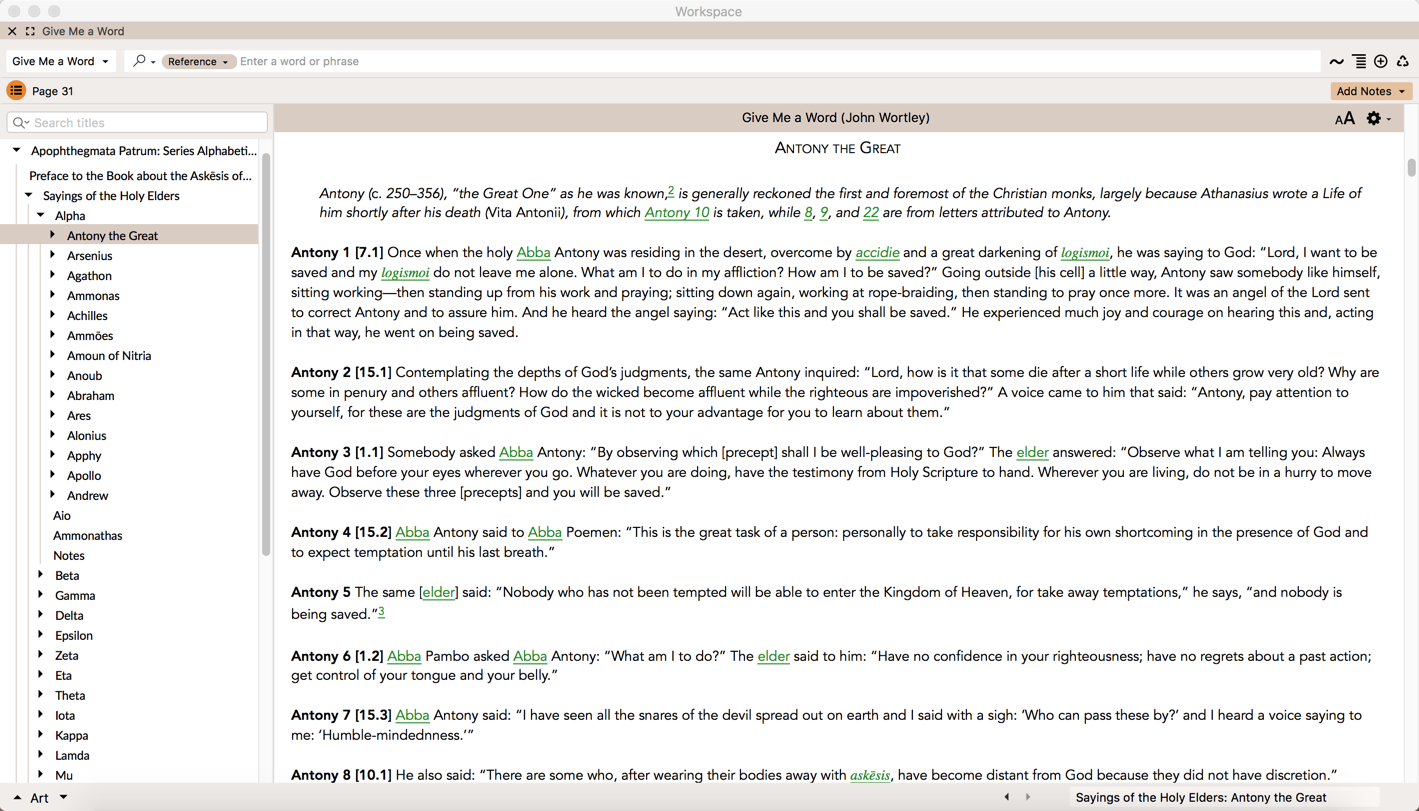
Task: Click the Page 31 label
Action: click(x=53, y=91)
